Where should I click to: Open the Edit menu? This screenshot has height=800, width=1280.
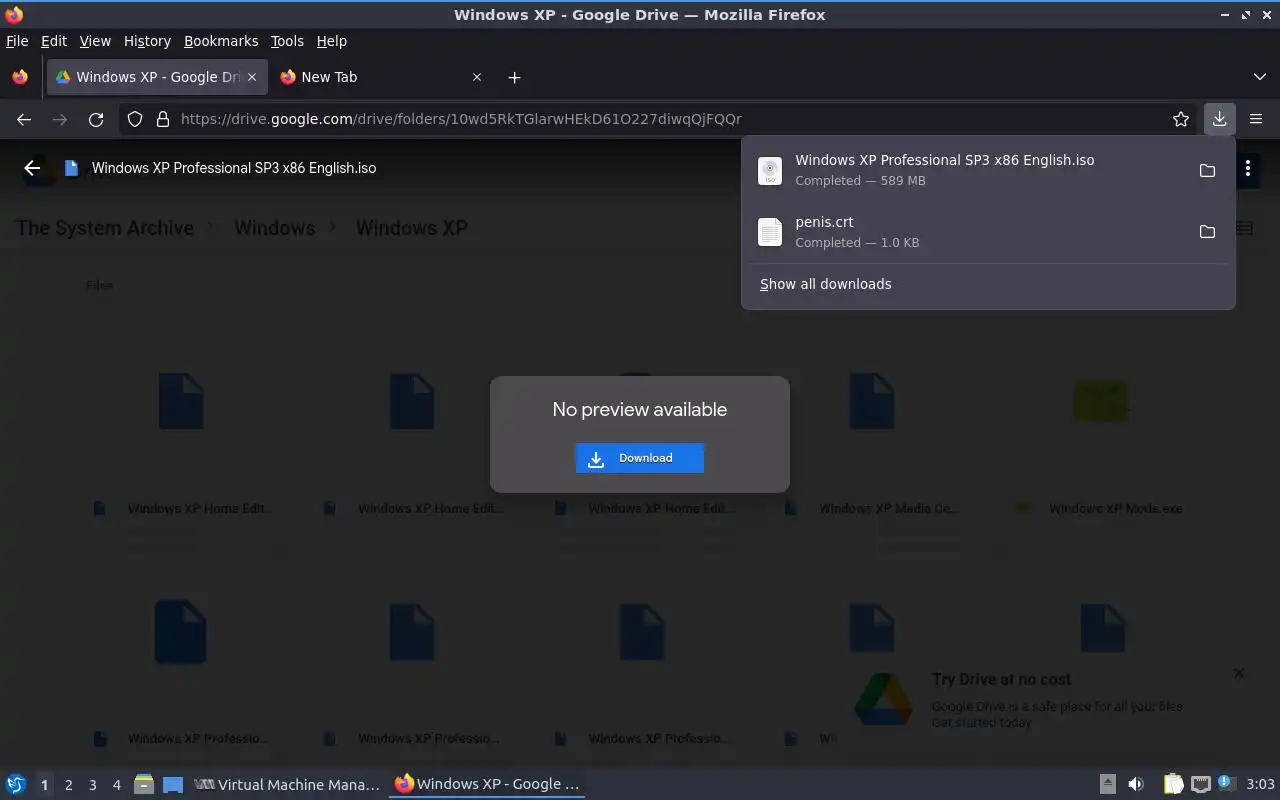point(54,41)
